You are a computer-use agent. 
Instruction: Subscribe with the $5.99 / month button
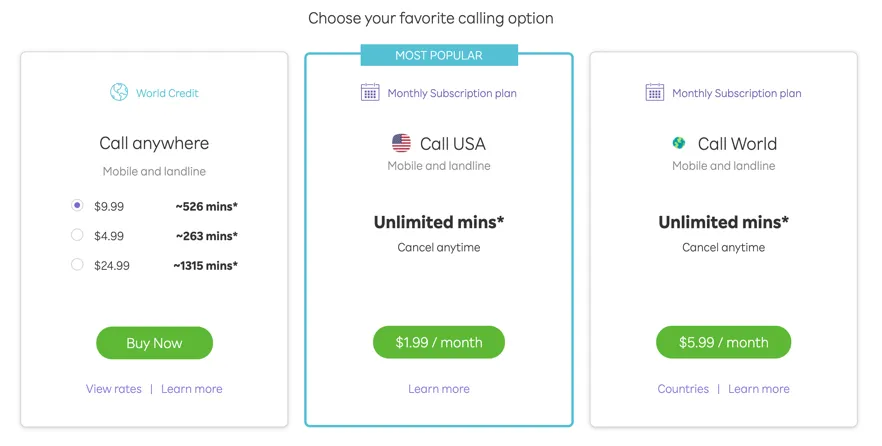[x=723, y=342]
